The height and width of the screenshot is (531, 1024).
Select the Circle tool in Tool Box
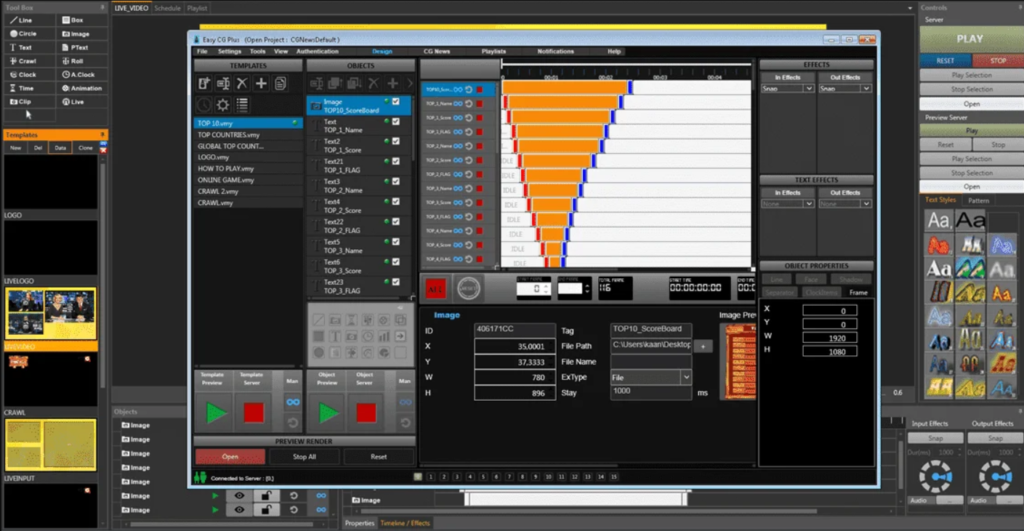click(x=27, y=33)
